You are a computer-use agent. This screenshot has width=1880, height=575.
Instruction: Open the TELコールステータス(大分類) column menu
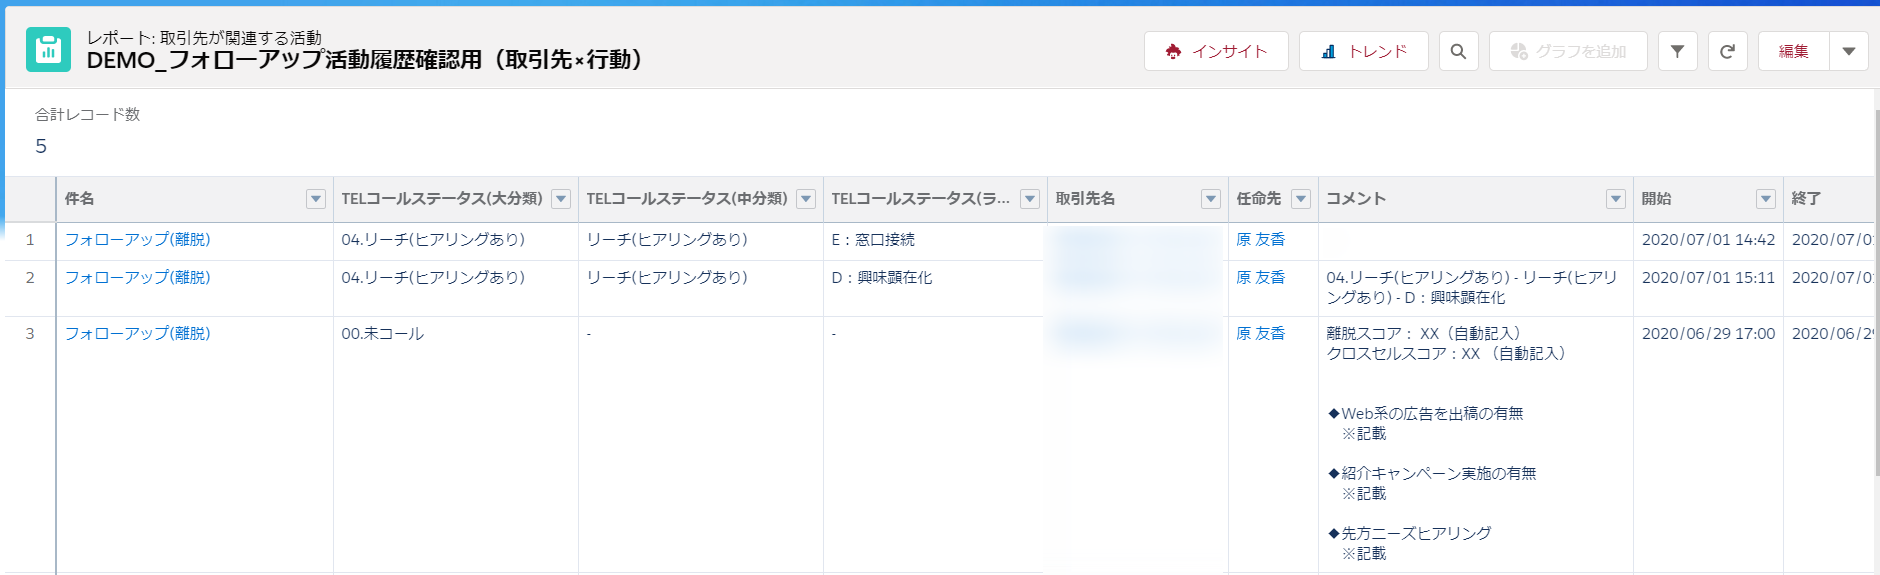(x=561, y=199)
